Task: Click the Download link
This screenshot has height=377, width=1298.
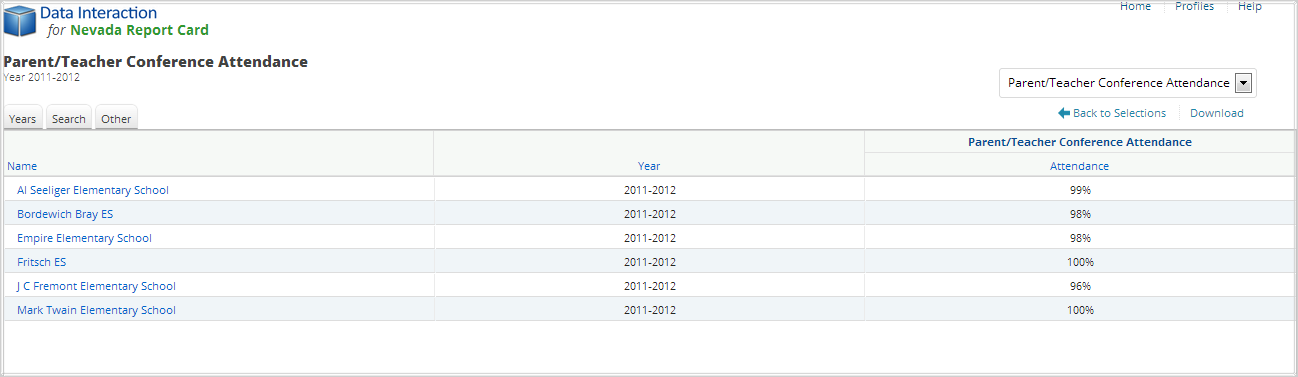Action: pos(1217,113)
